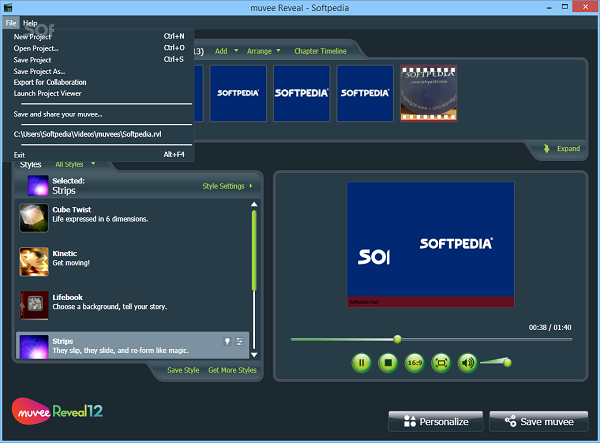Image resolution: width=600 pixels, height=443 pixels.
Task: Select the Kinetic style icon
Action: click(x=34, y=262)
